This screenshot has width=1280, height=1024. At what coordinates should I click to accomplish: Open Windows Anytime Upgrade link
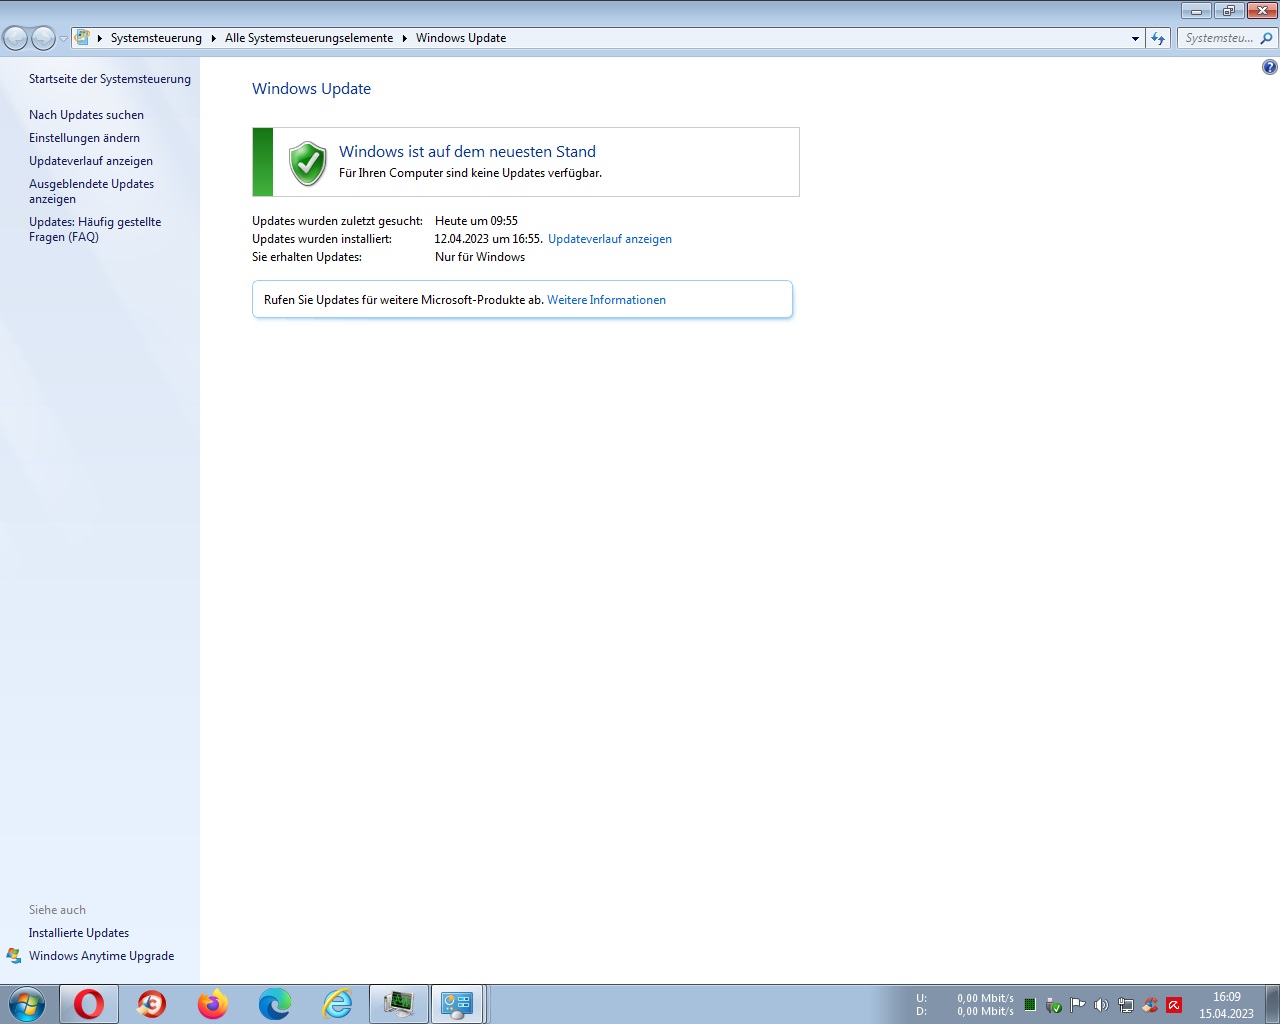pyautogui.click(x=101, y=956)
